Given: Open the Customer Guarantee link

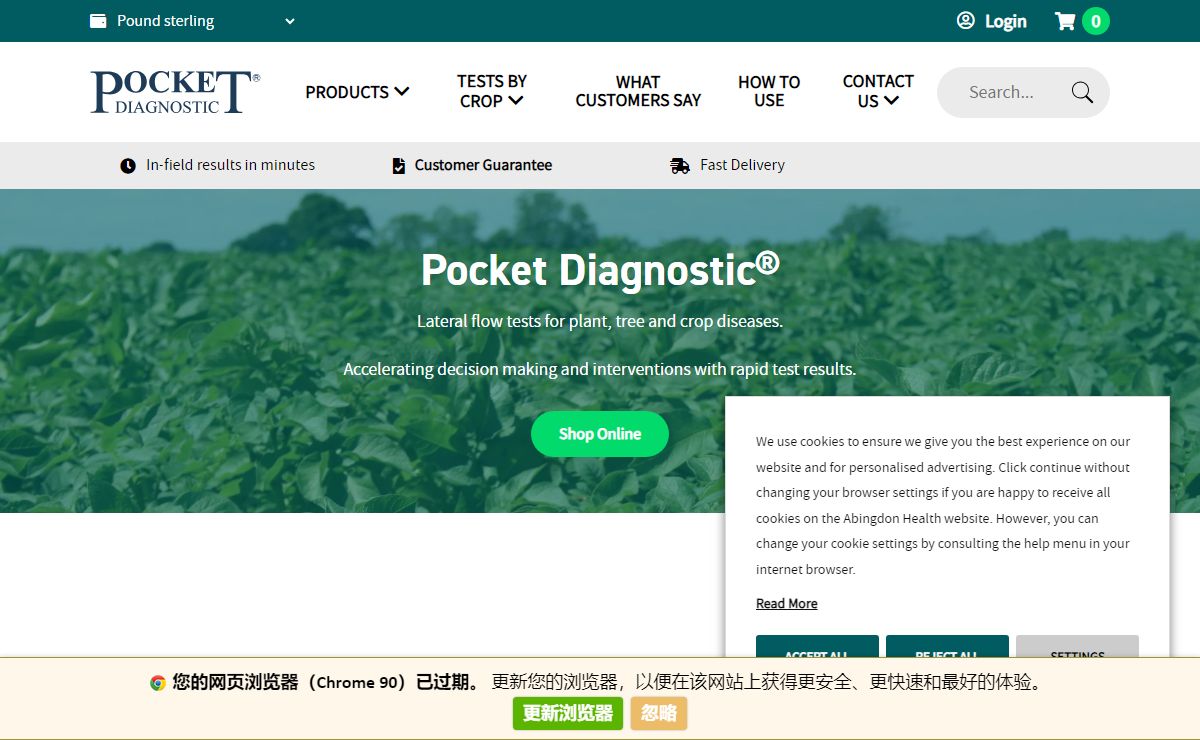Looking at the screenshot, I should coord(483,165).
